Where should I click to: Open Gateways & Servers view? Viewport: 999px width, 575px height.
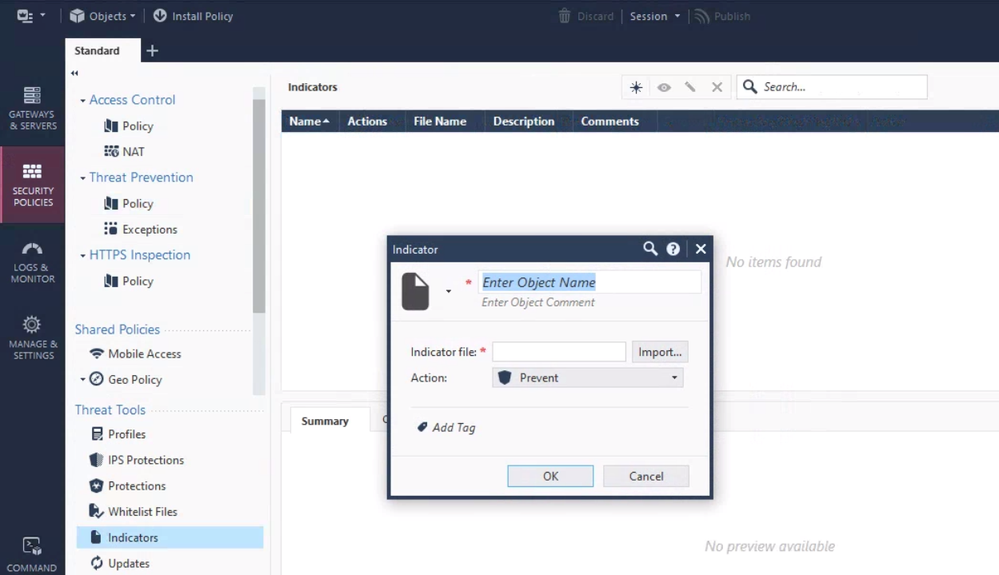pos(32,108)
